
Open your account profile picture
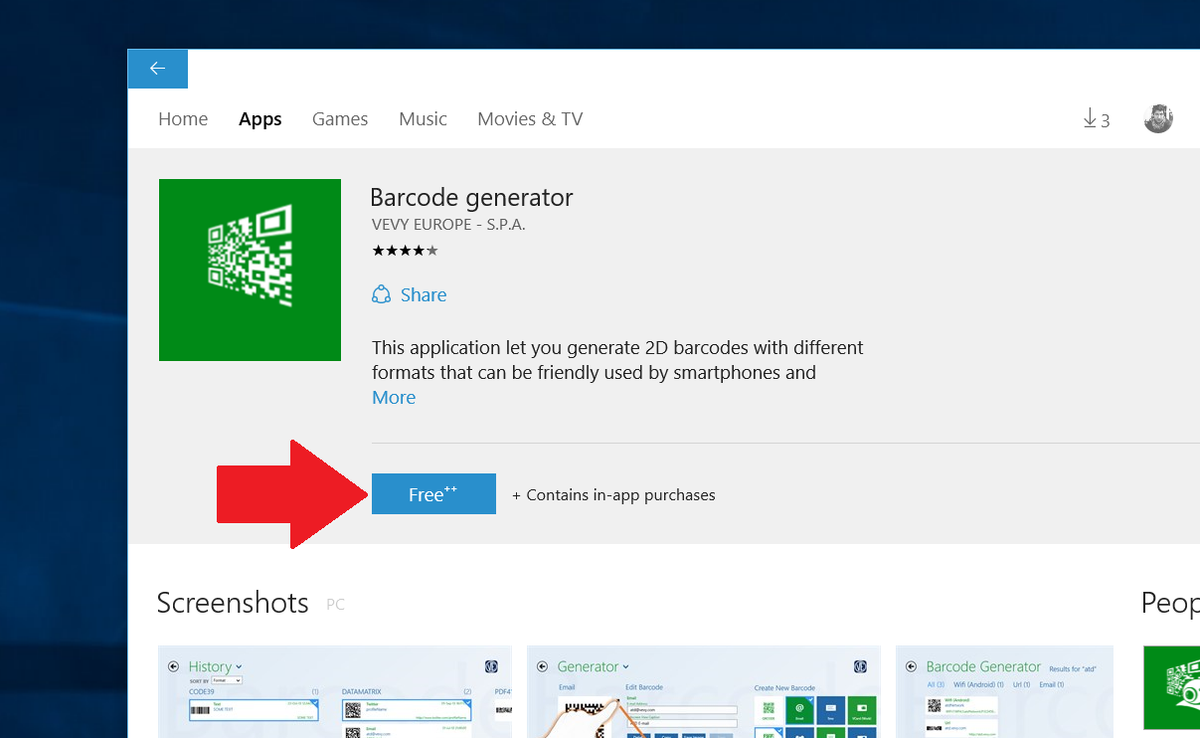pyautogui.click(x=1157, y=118)
